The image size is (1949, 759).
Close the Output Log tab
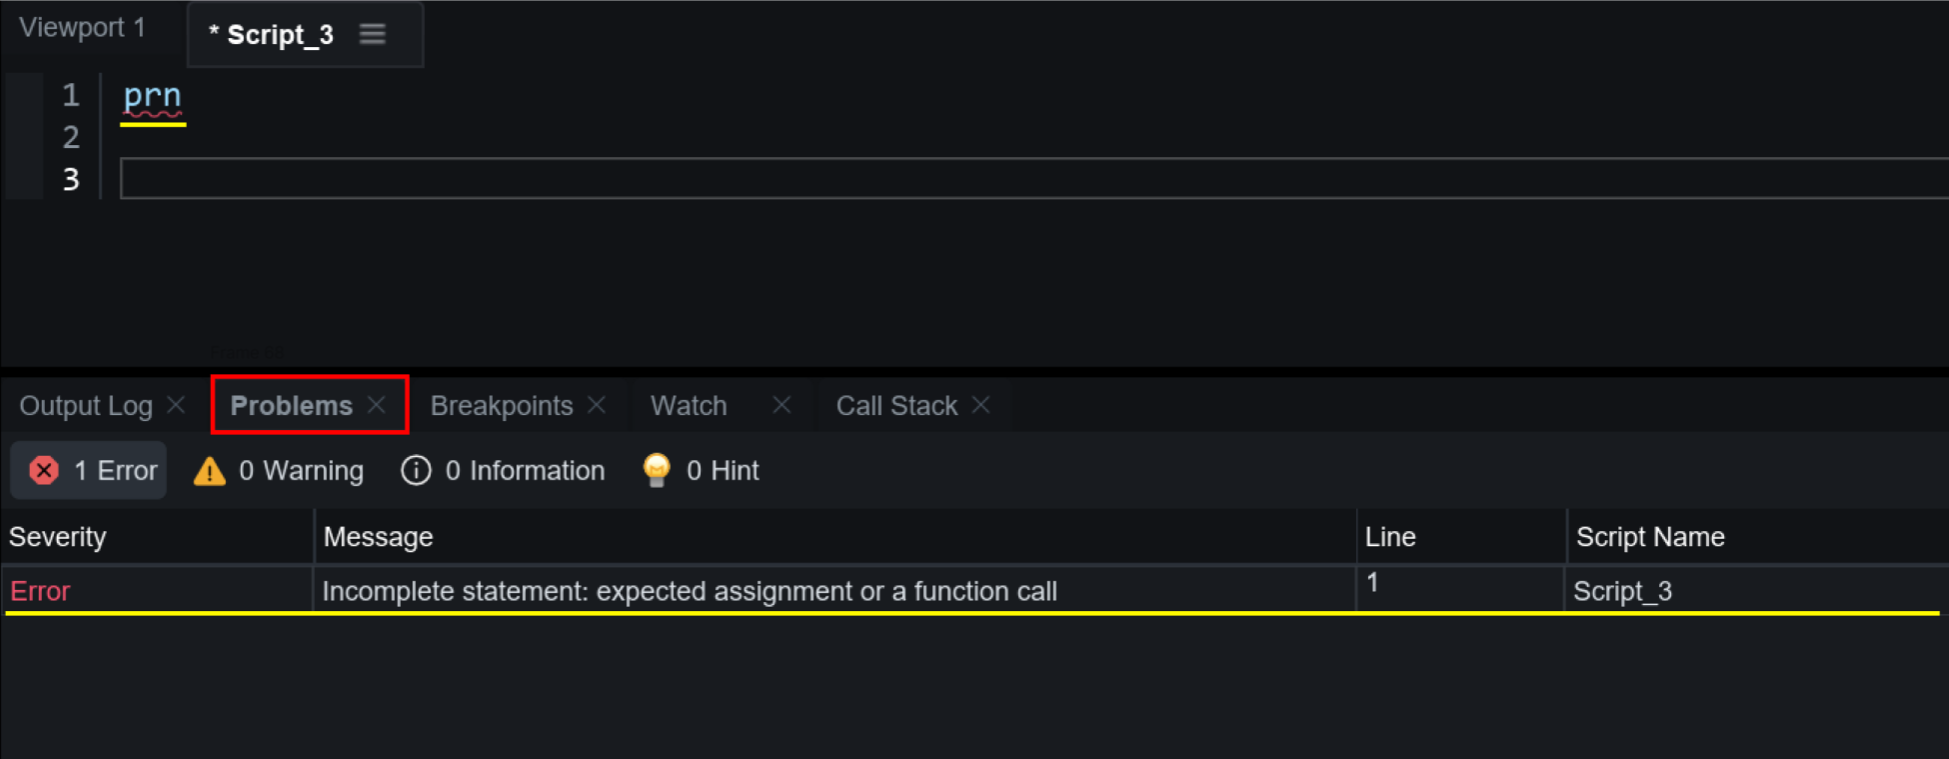pyautogui.click(x=176, y=405)
